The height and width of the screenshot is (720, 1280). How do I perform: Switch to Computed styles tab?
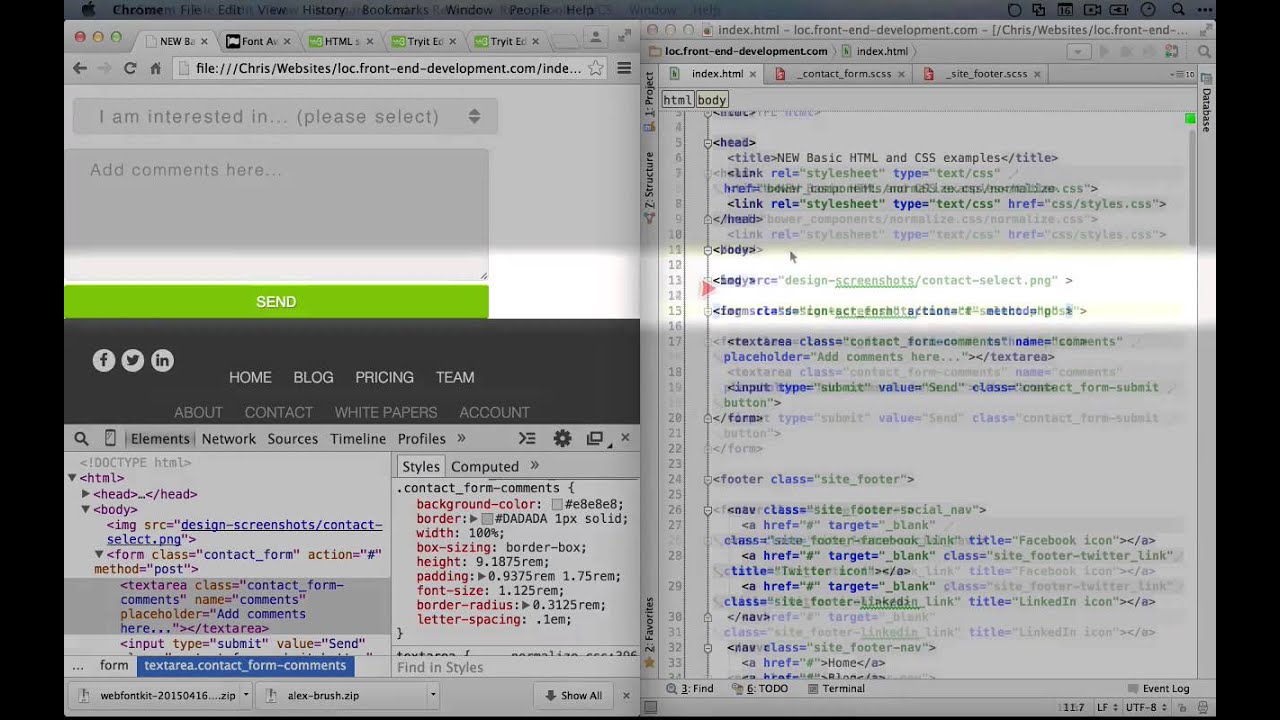tap(485, 466)
